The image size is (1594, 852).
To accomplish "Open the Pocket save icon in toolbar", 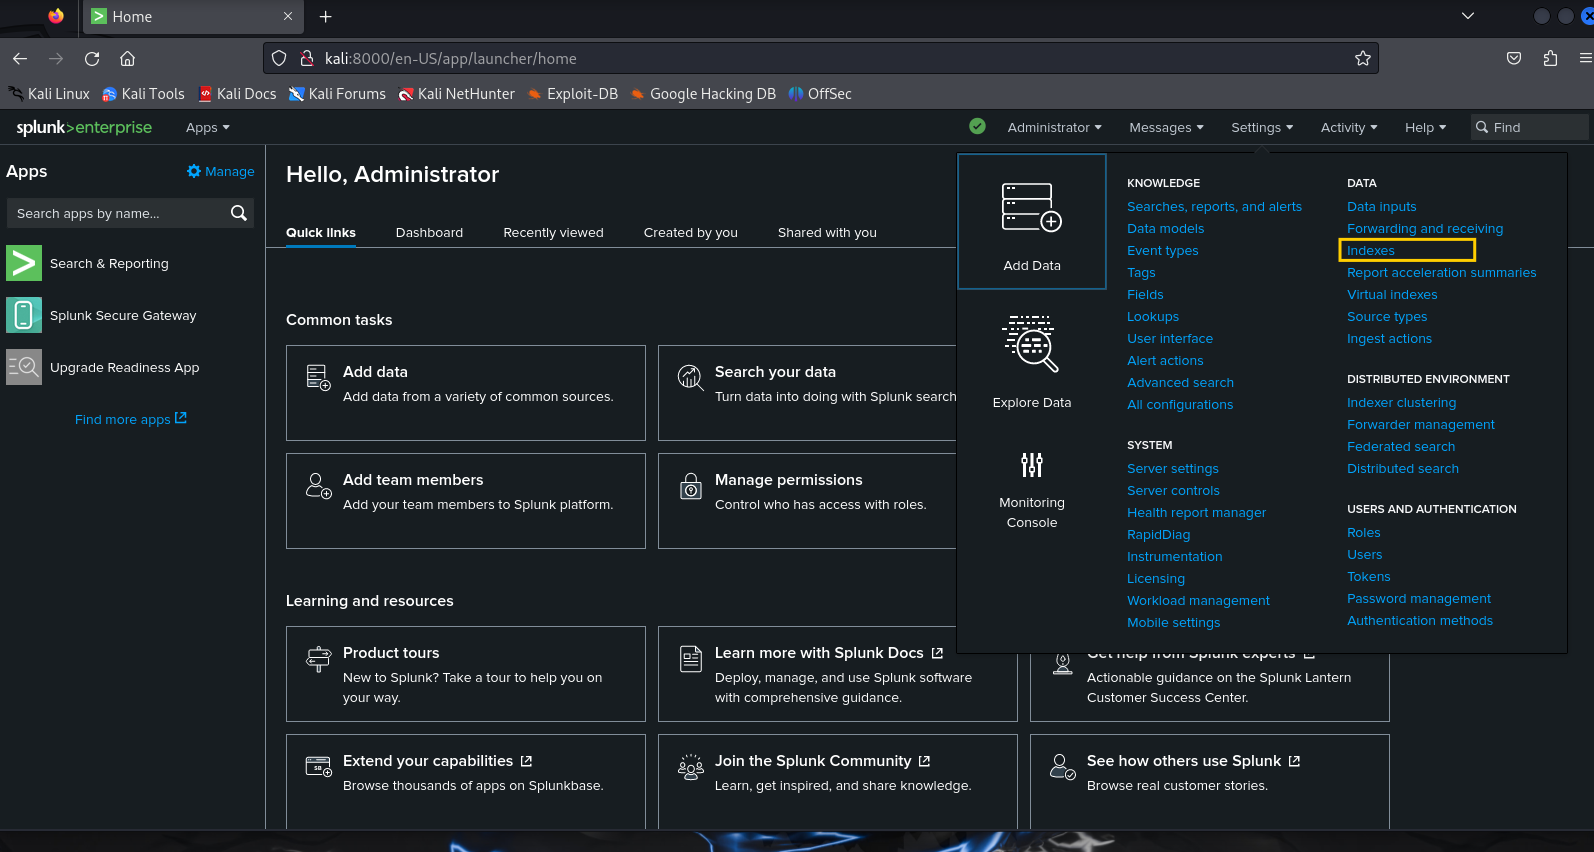I will point(1514,58).
